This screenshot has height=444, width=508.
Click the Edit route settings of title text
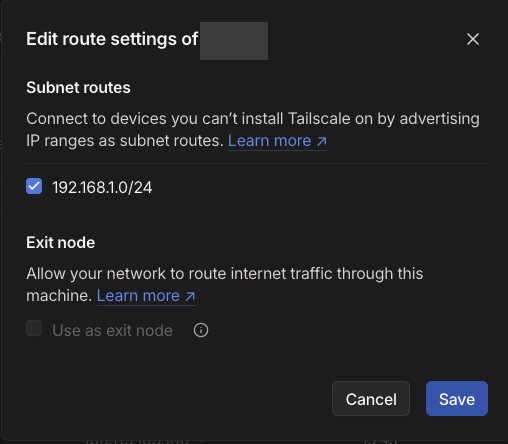112,39
